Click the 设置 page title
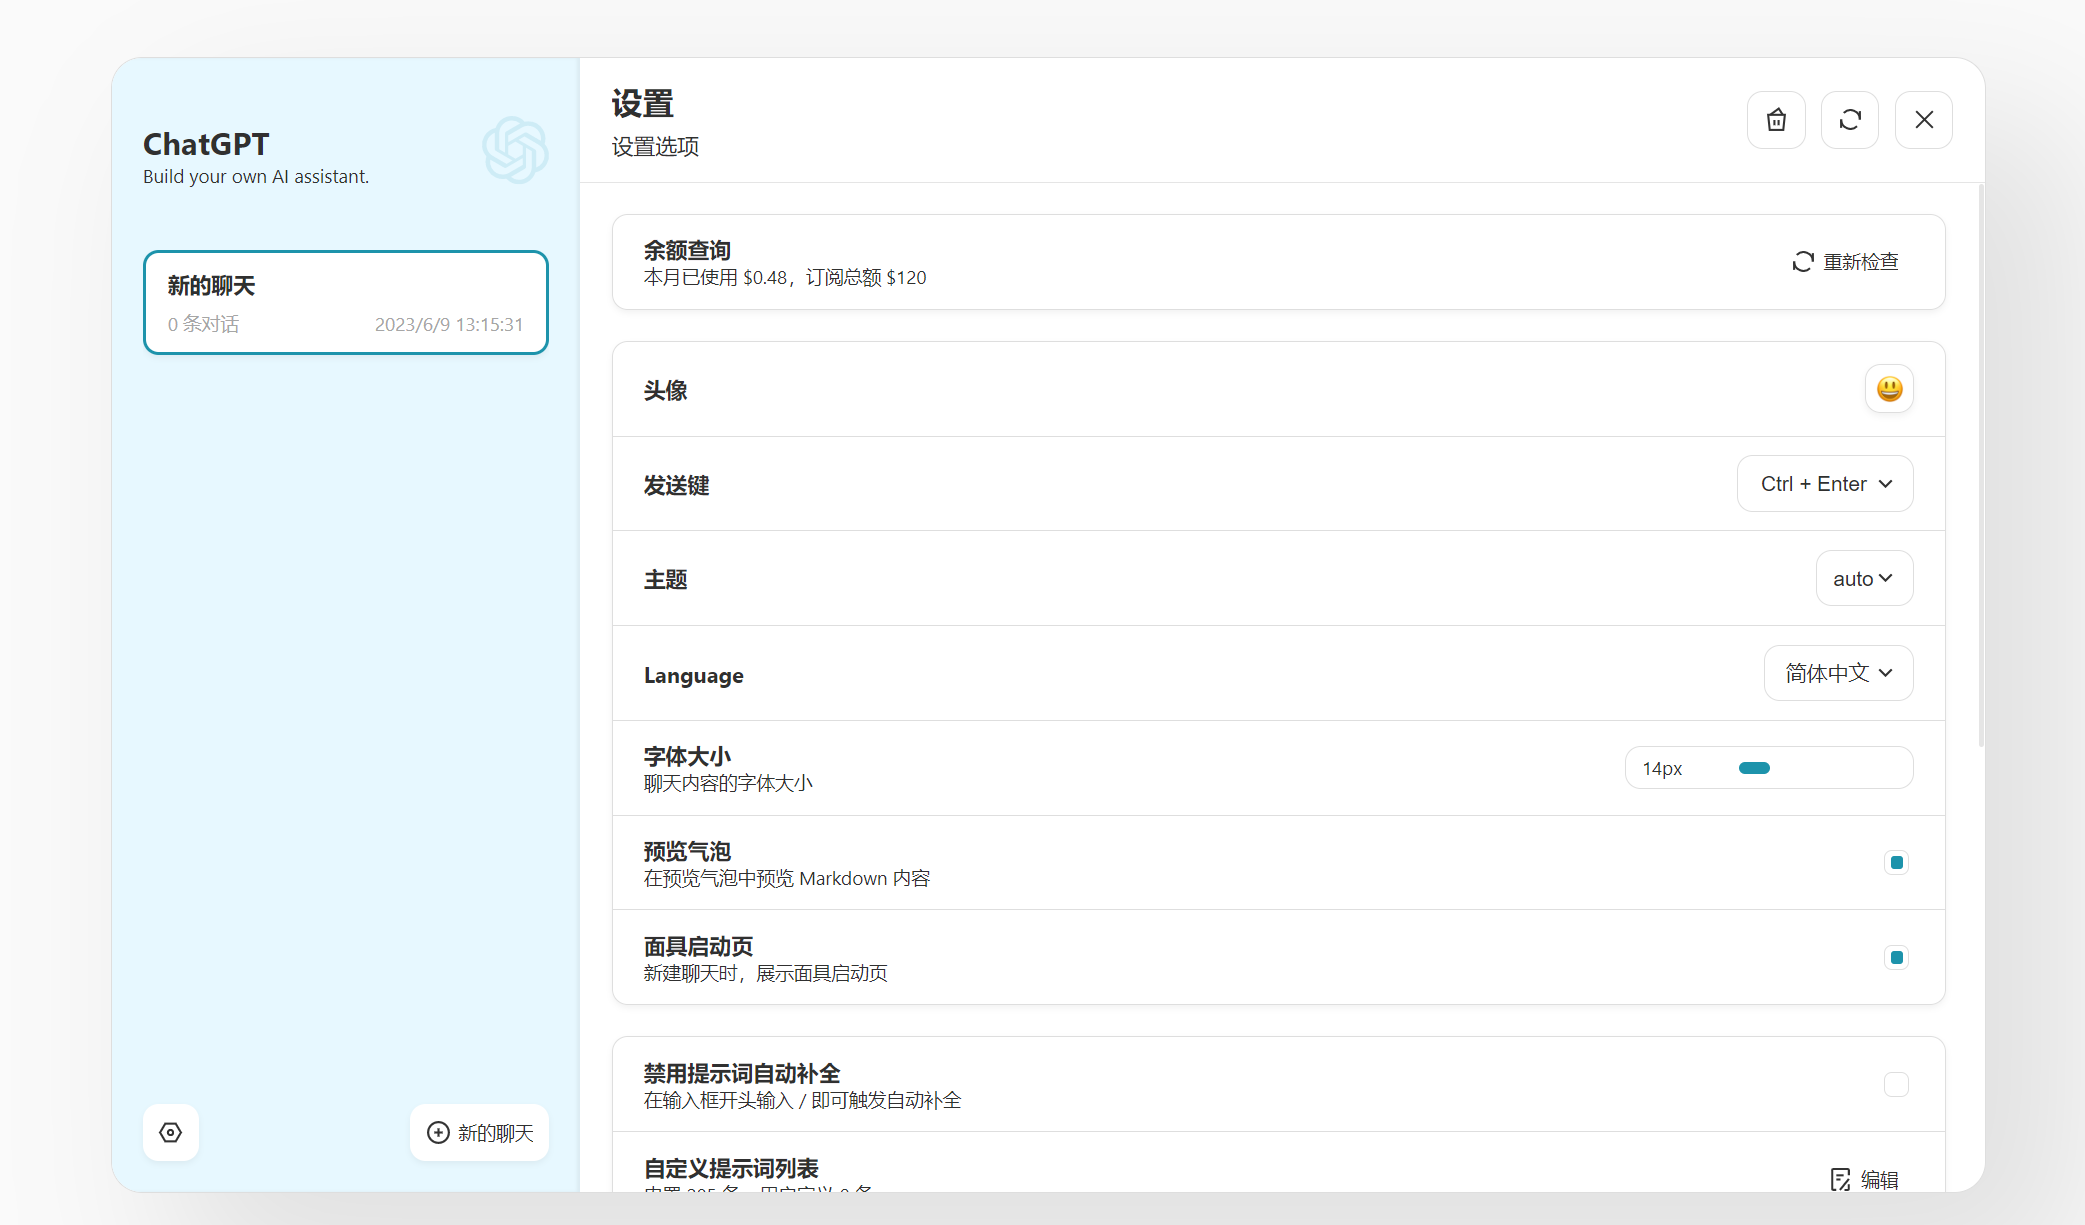 643,104
